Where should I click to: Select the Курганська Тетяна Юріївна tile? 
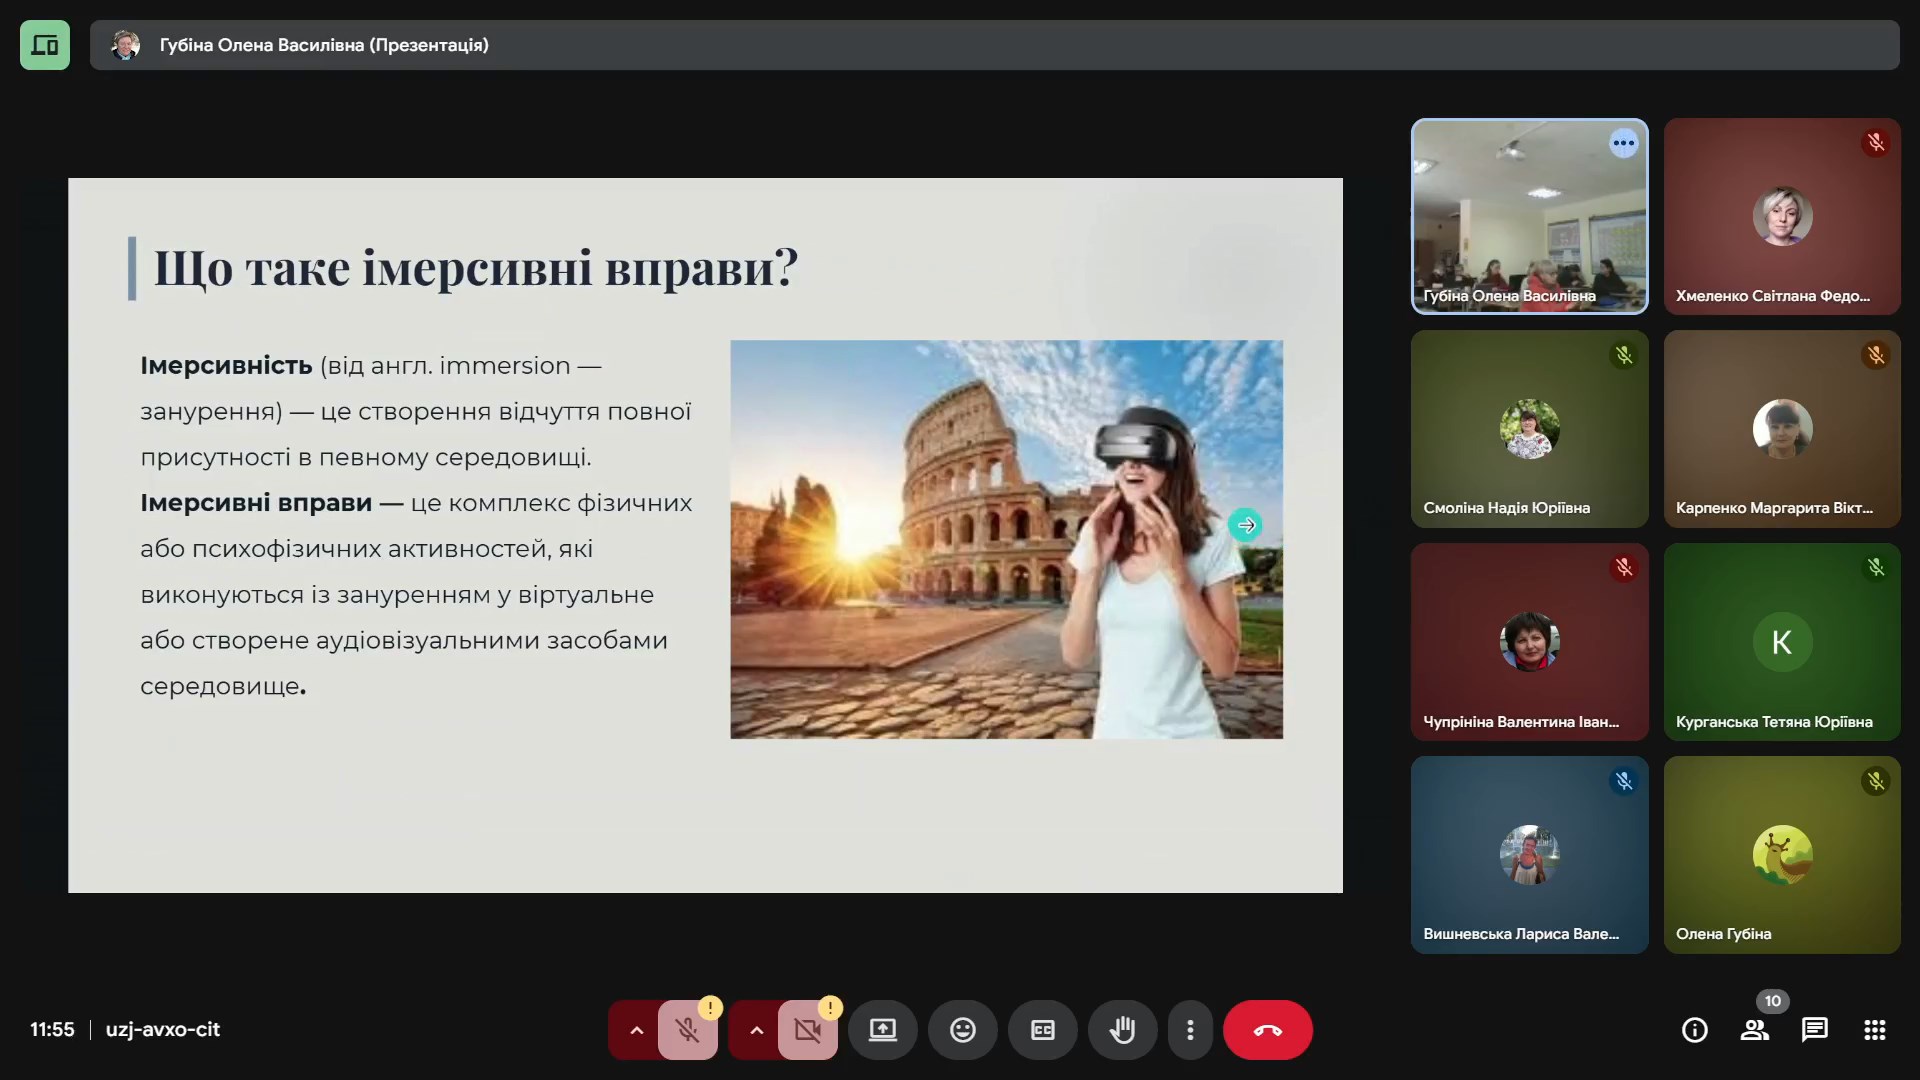[x=1781, y=642]
